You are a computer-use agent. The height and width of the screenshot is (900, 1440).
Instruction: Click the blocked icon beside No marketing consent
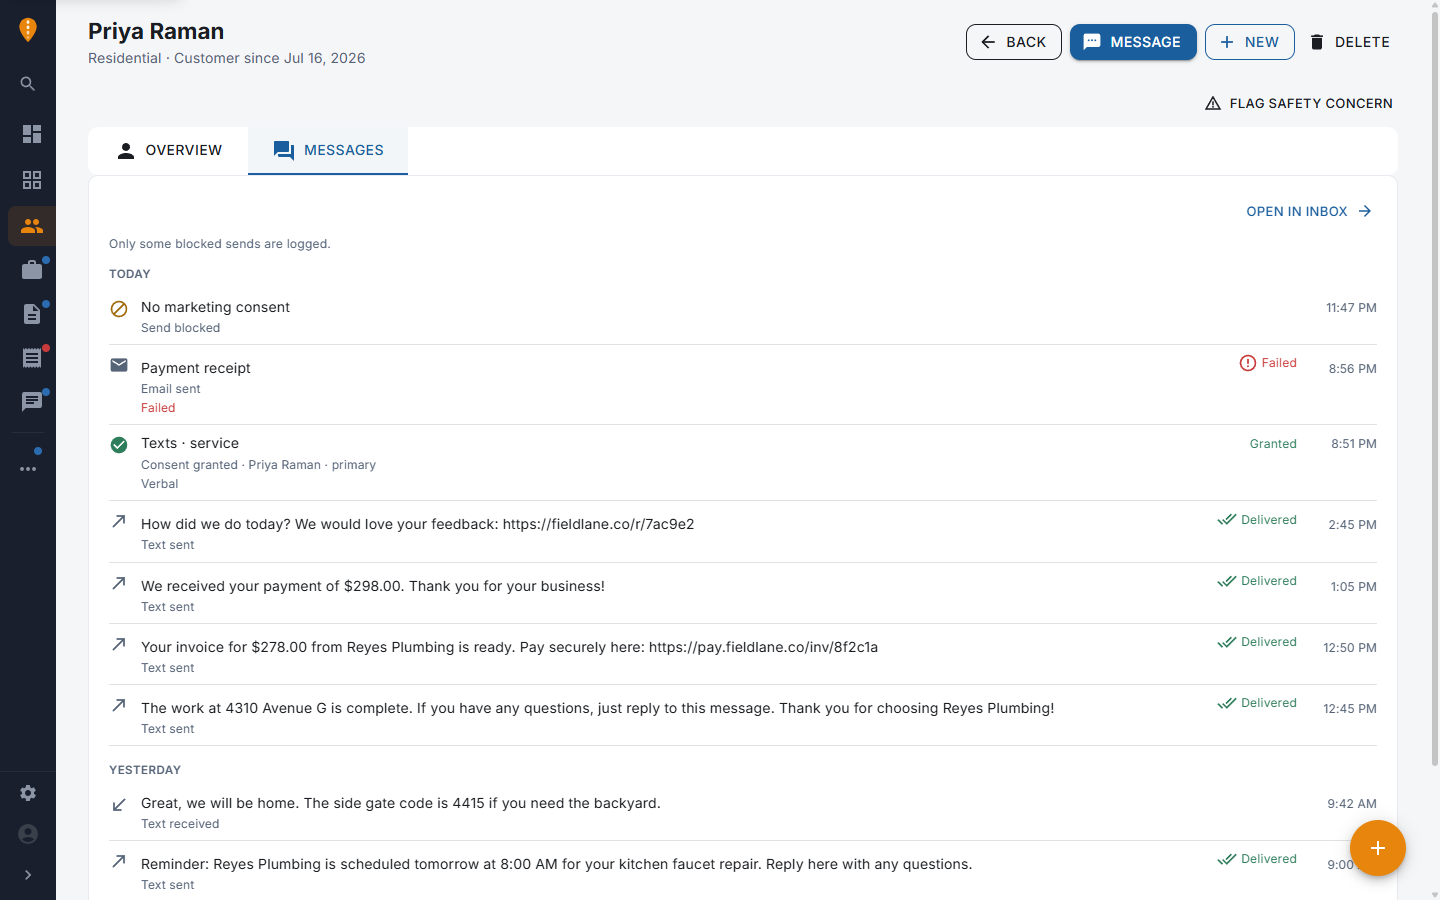tap(119, 309)
